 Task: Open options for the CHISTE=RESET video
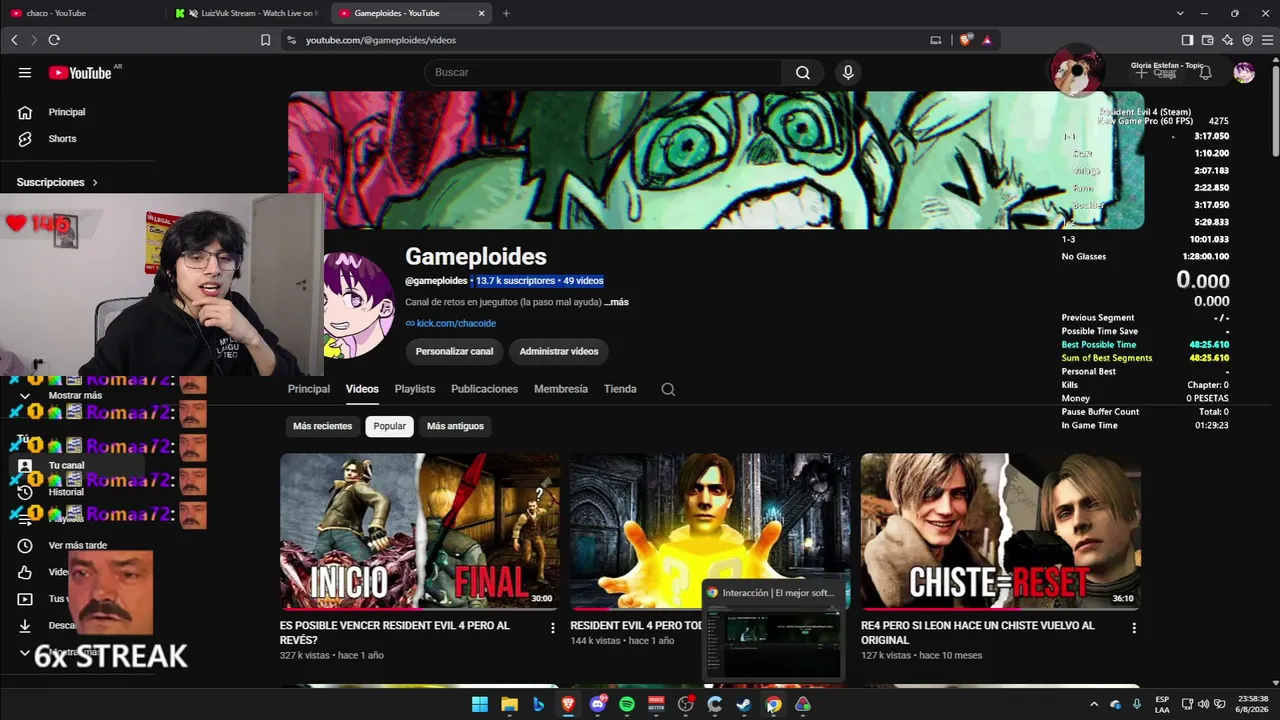(1134, 628)
